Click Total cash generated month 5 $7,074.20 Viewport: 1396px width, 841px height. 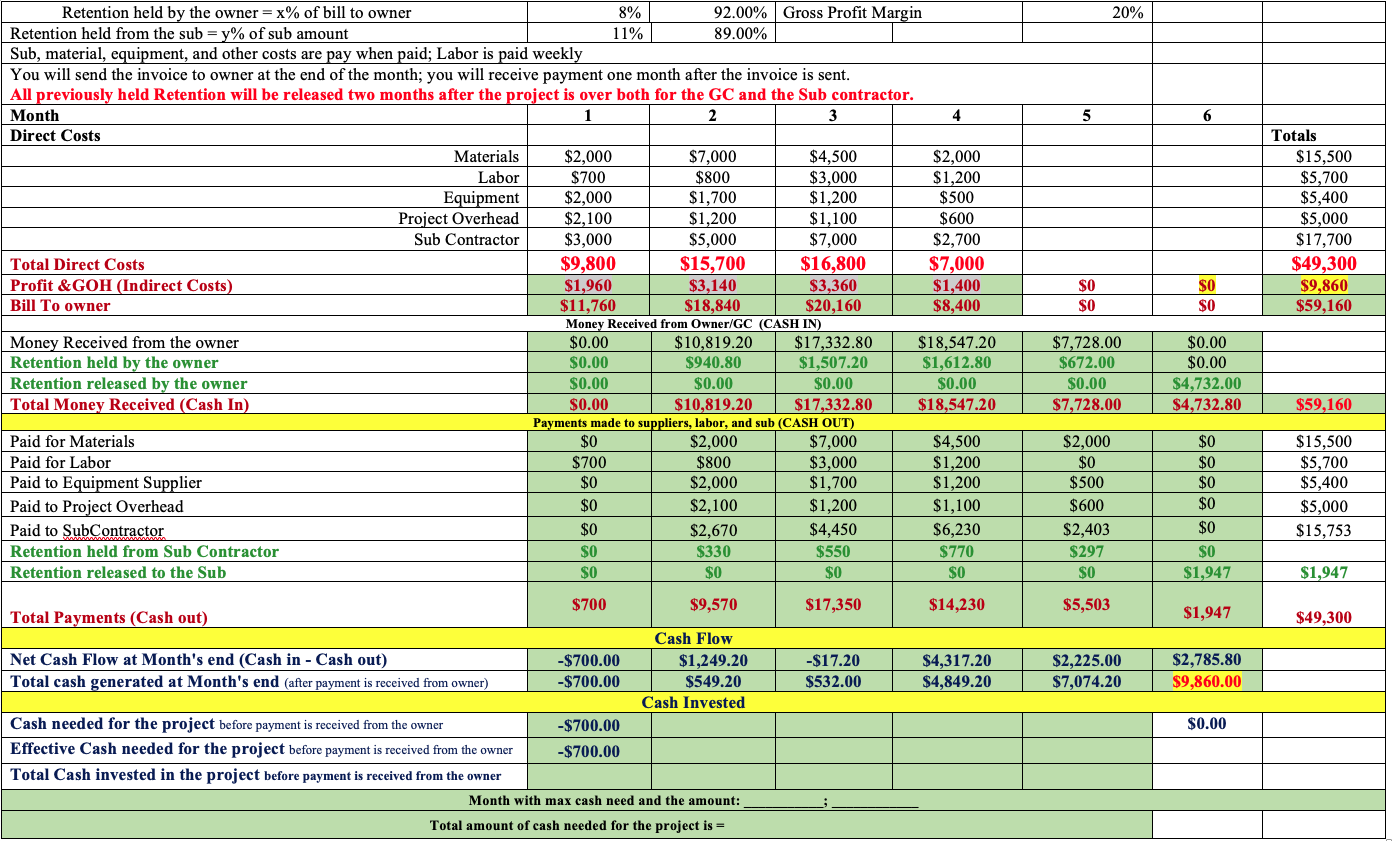click(1087, 681)
